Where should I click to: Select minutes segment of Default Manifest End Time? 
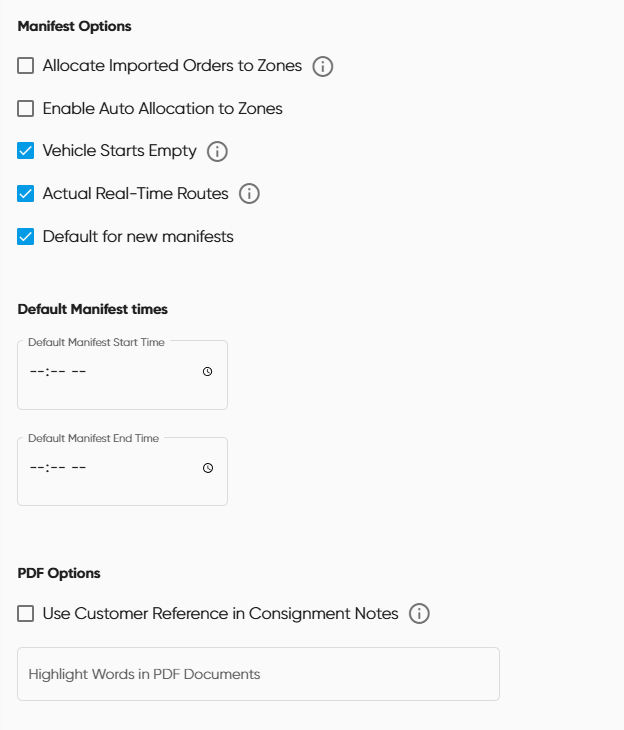tap(56, 468)
